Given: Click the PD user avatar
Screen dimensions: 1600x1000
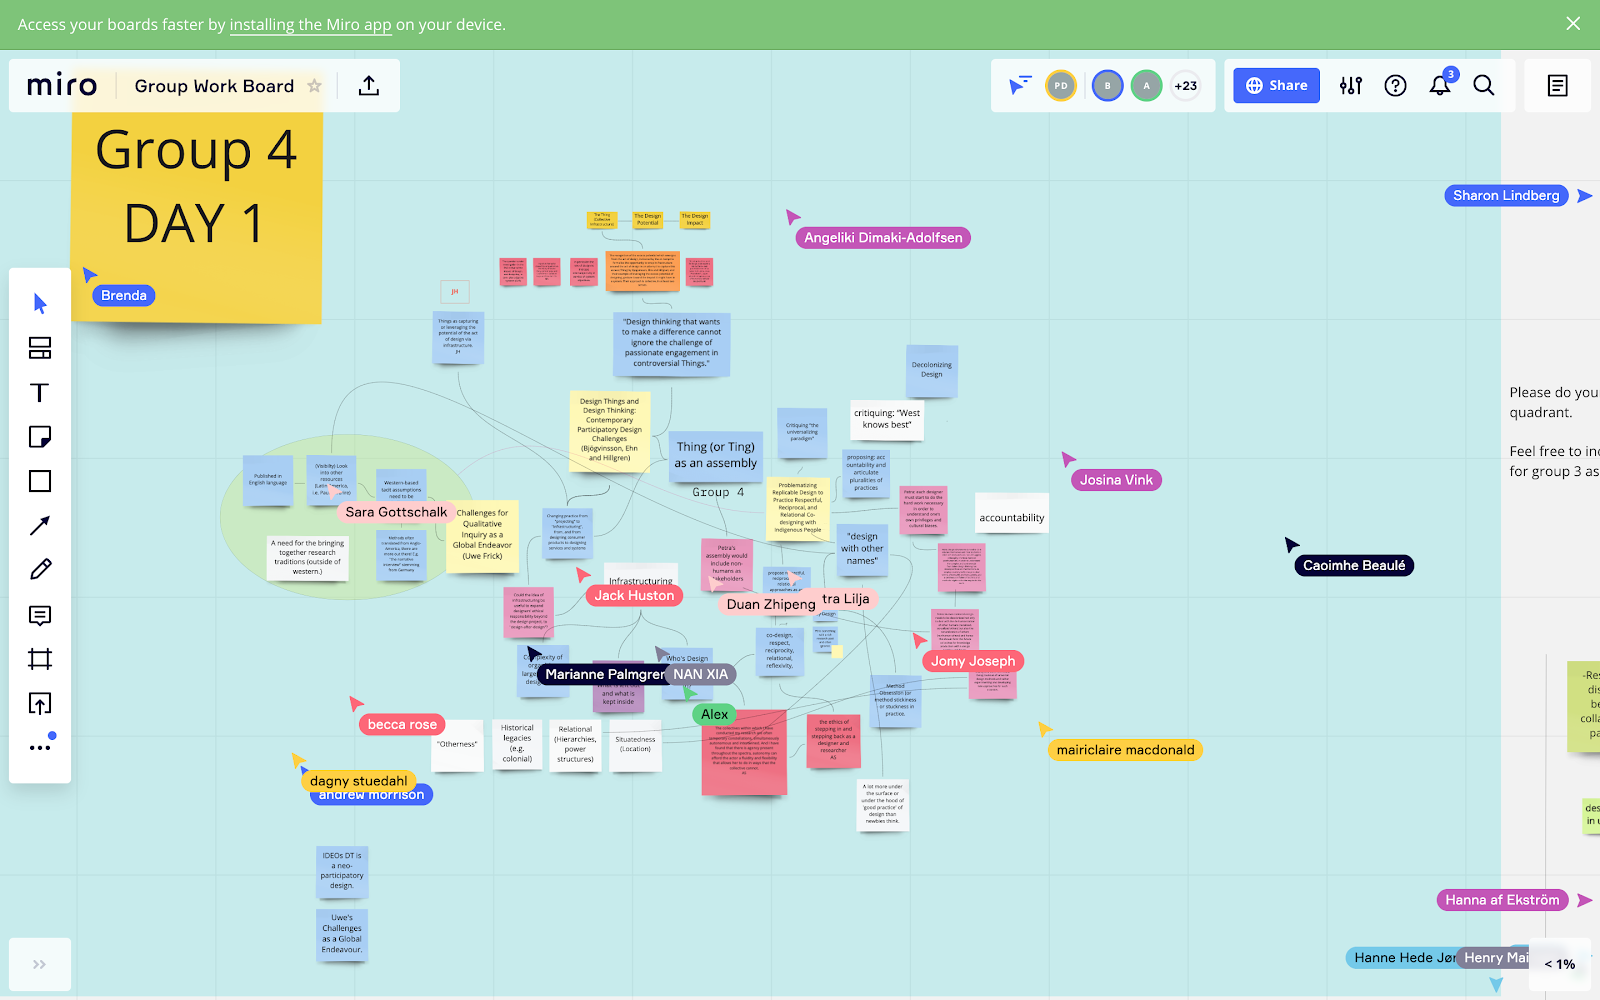Looking at the screenshot, I should 1061,86.
